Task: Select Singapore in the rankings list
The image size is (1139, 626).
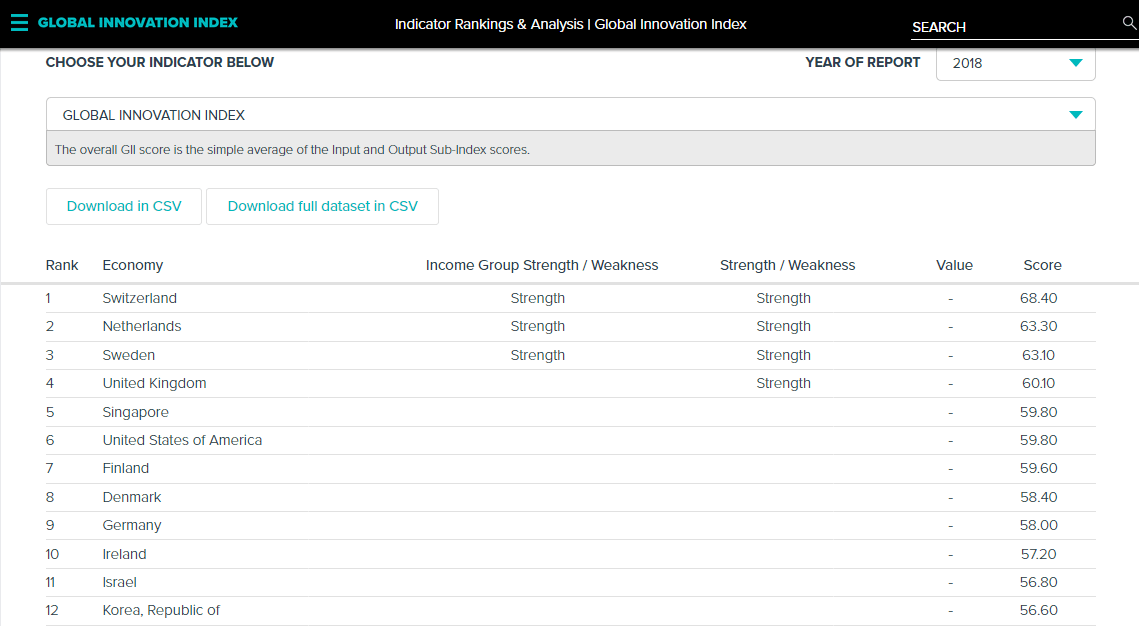Action: point(135,412)
